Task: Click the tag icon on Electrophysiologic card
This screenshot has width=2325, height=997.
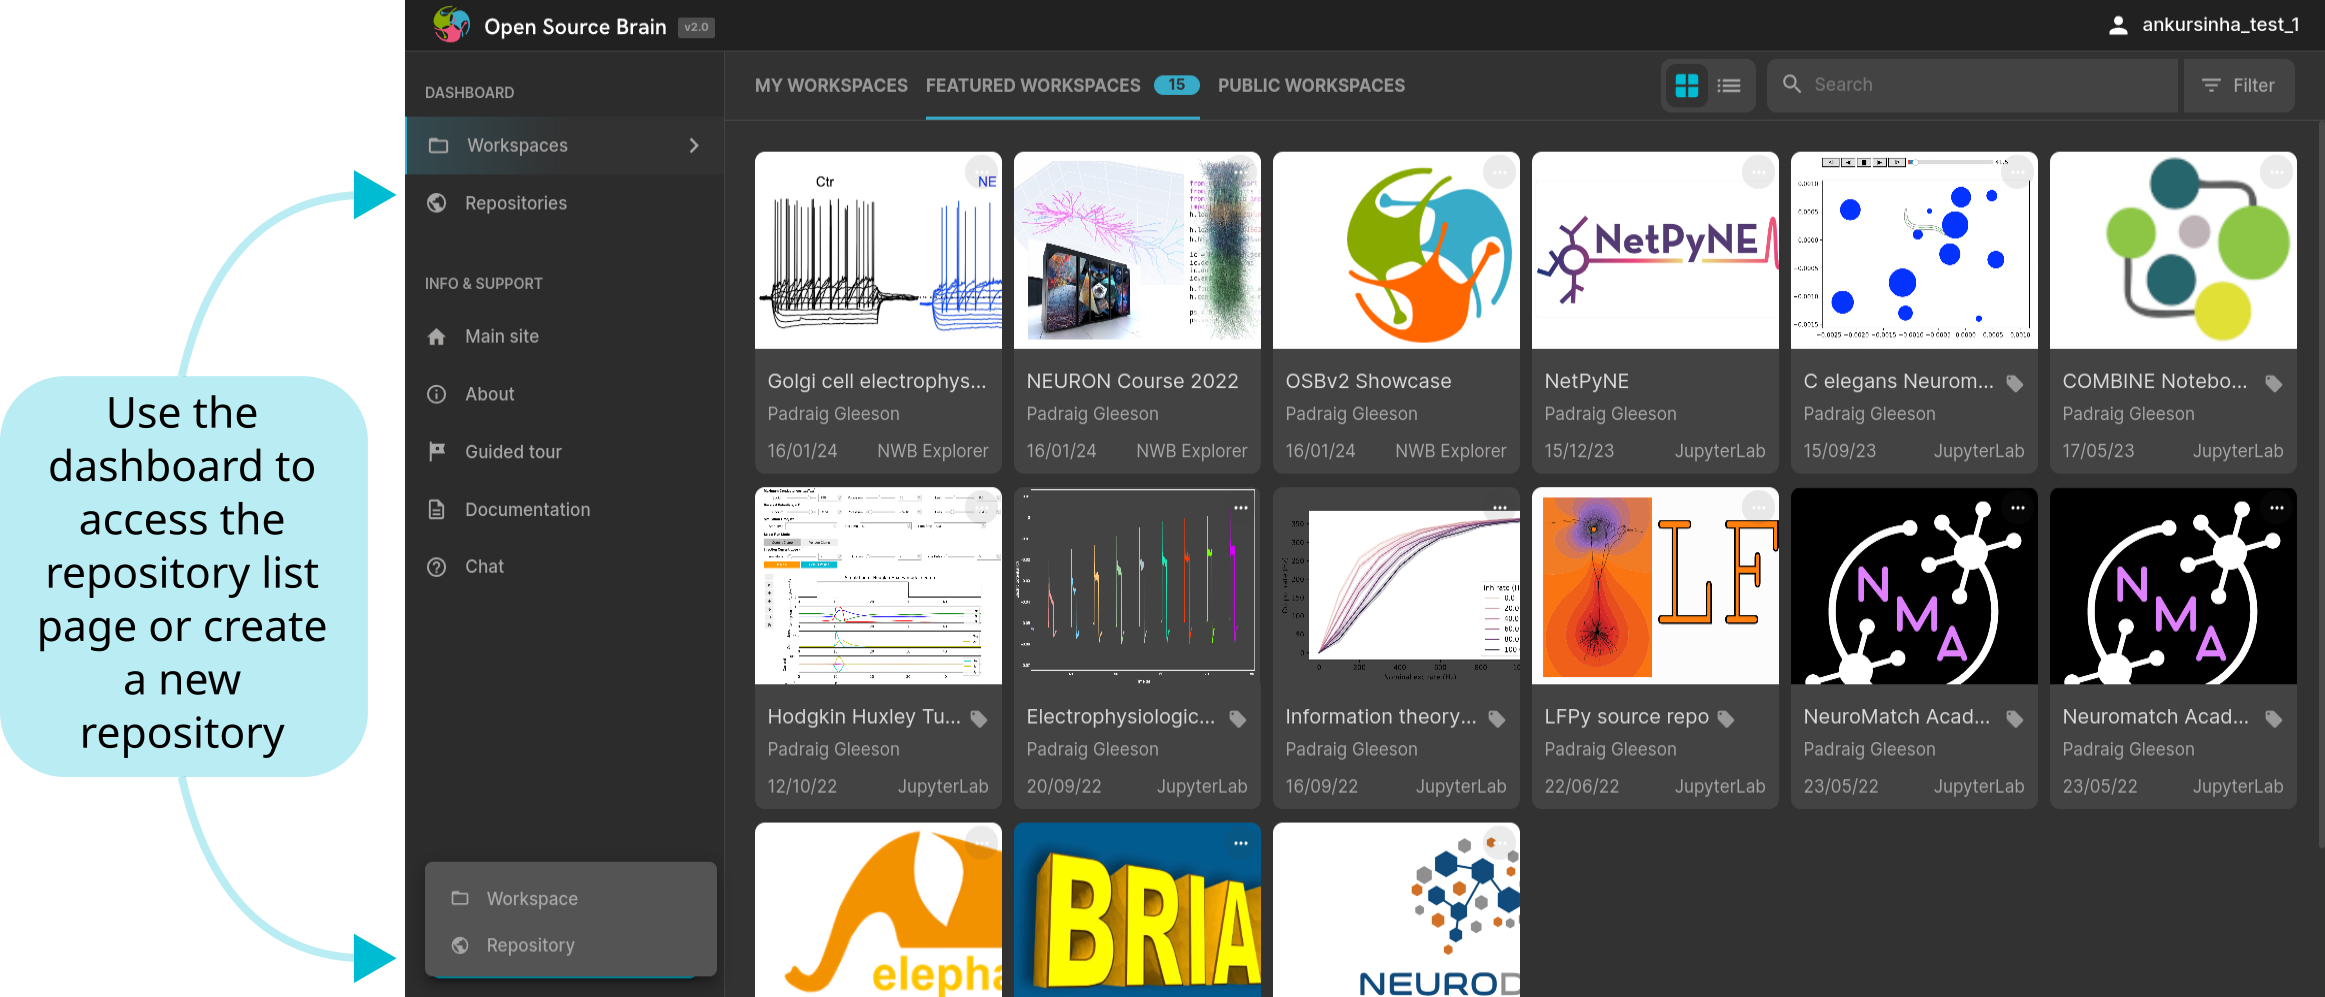Action: [1238, 718]
